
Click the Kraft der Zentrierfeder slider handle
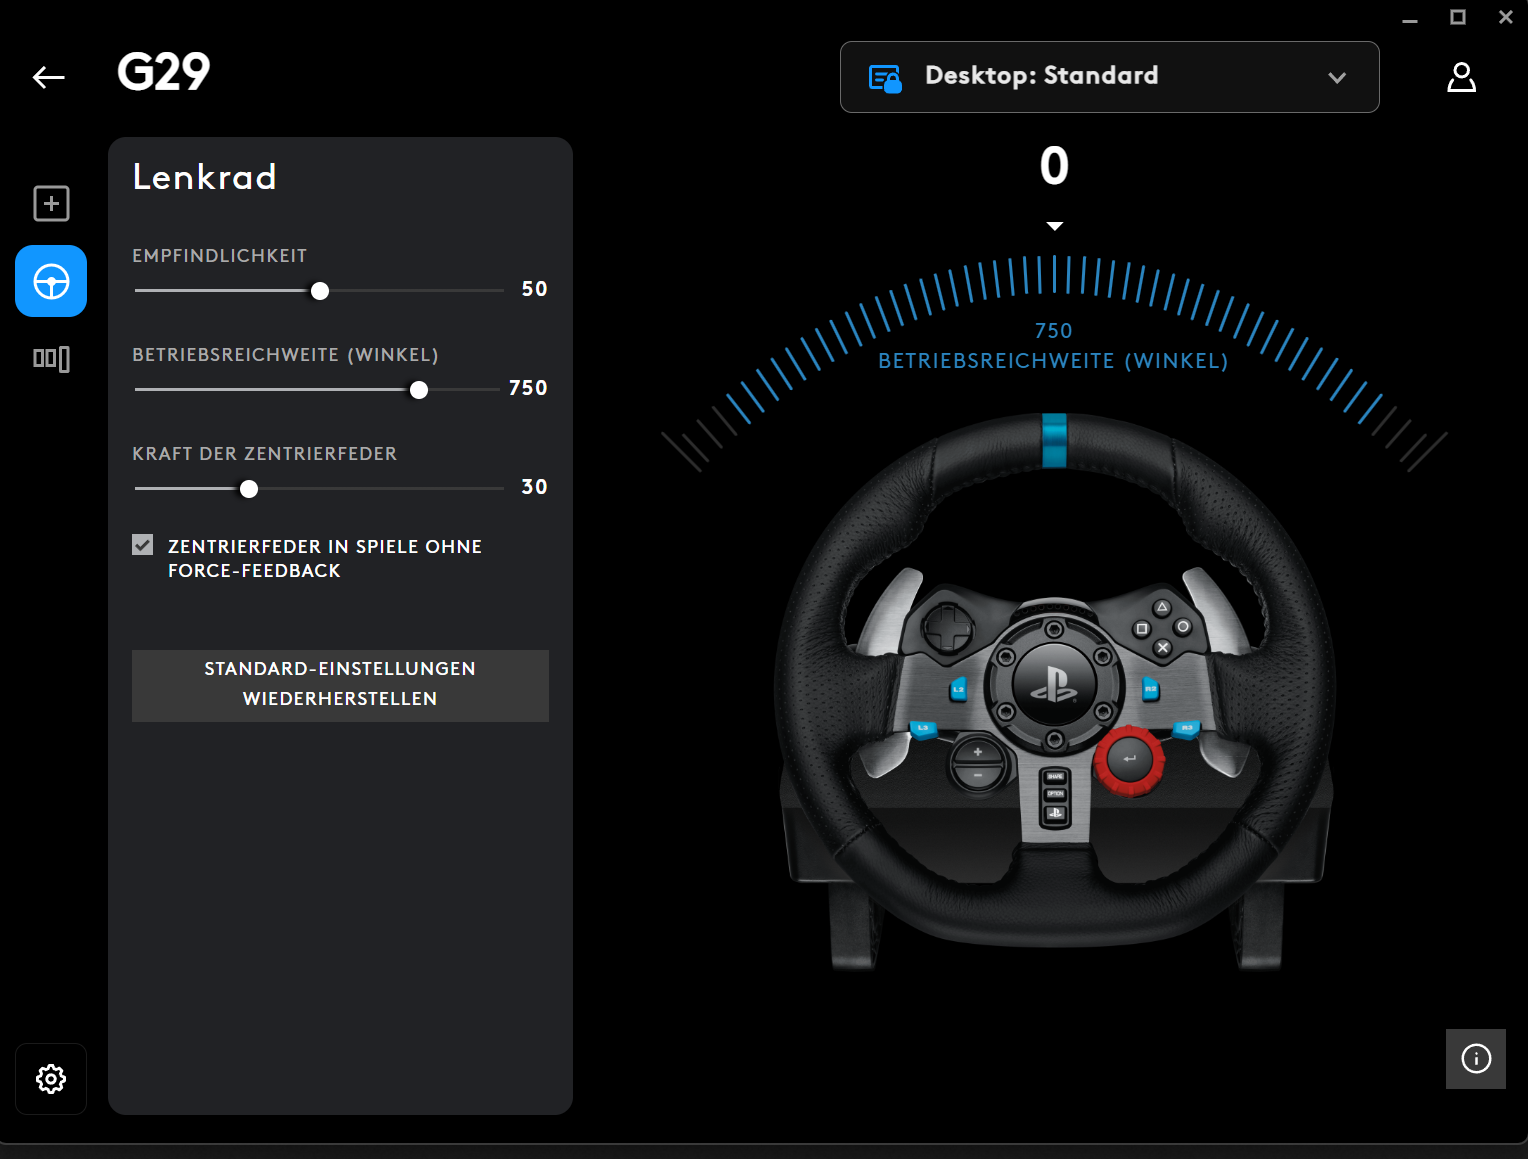click(x=249, y=489)
